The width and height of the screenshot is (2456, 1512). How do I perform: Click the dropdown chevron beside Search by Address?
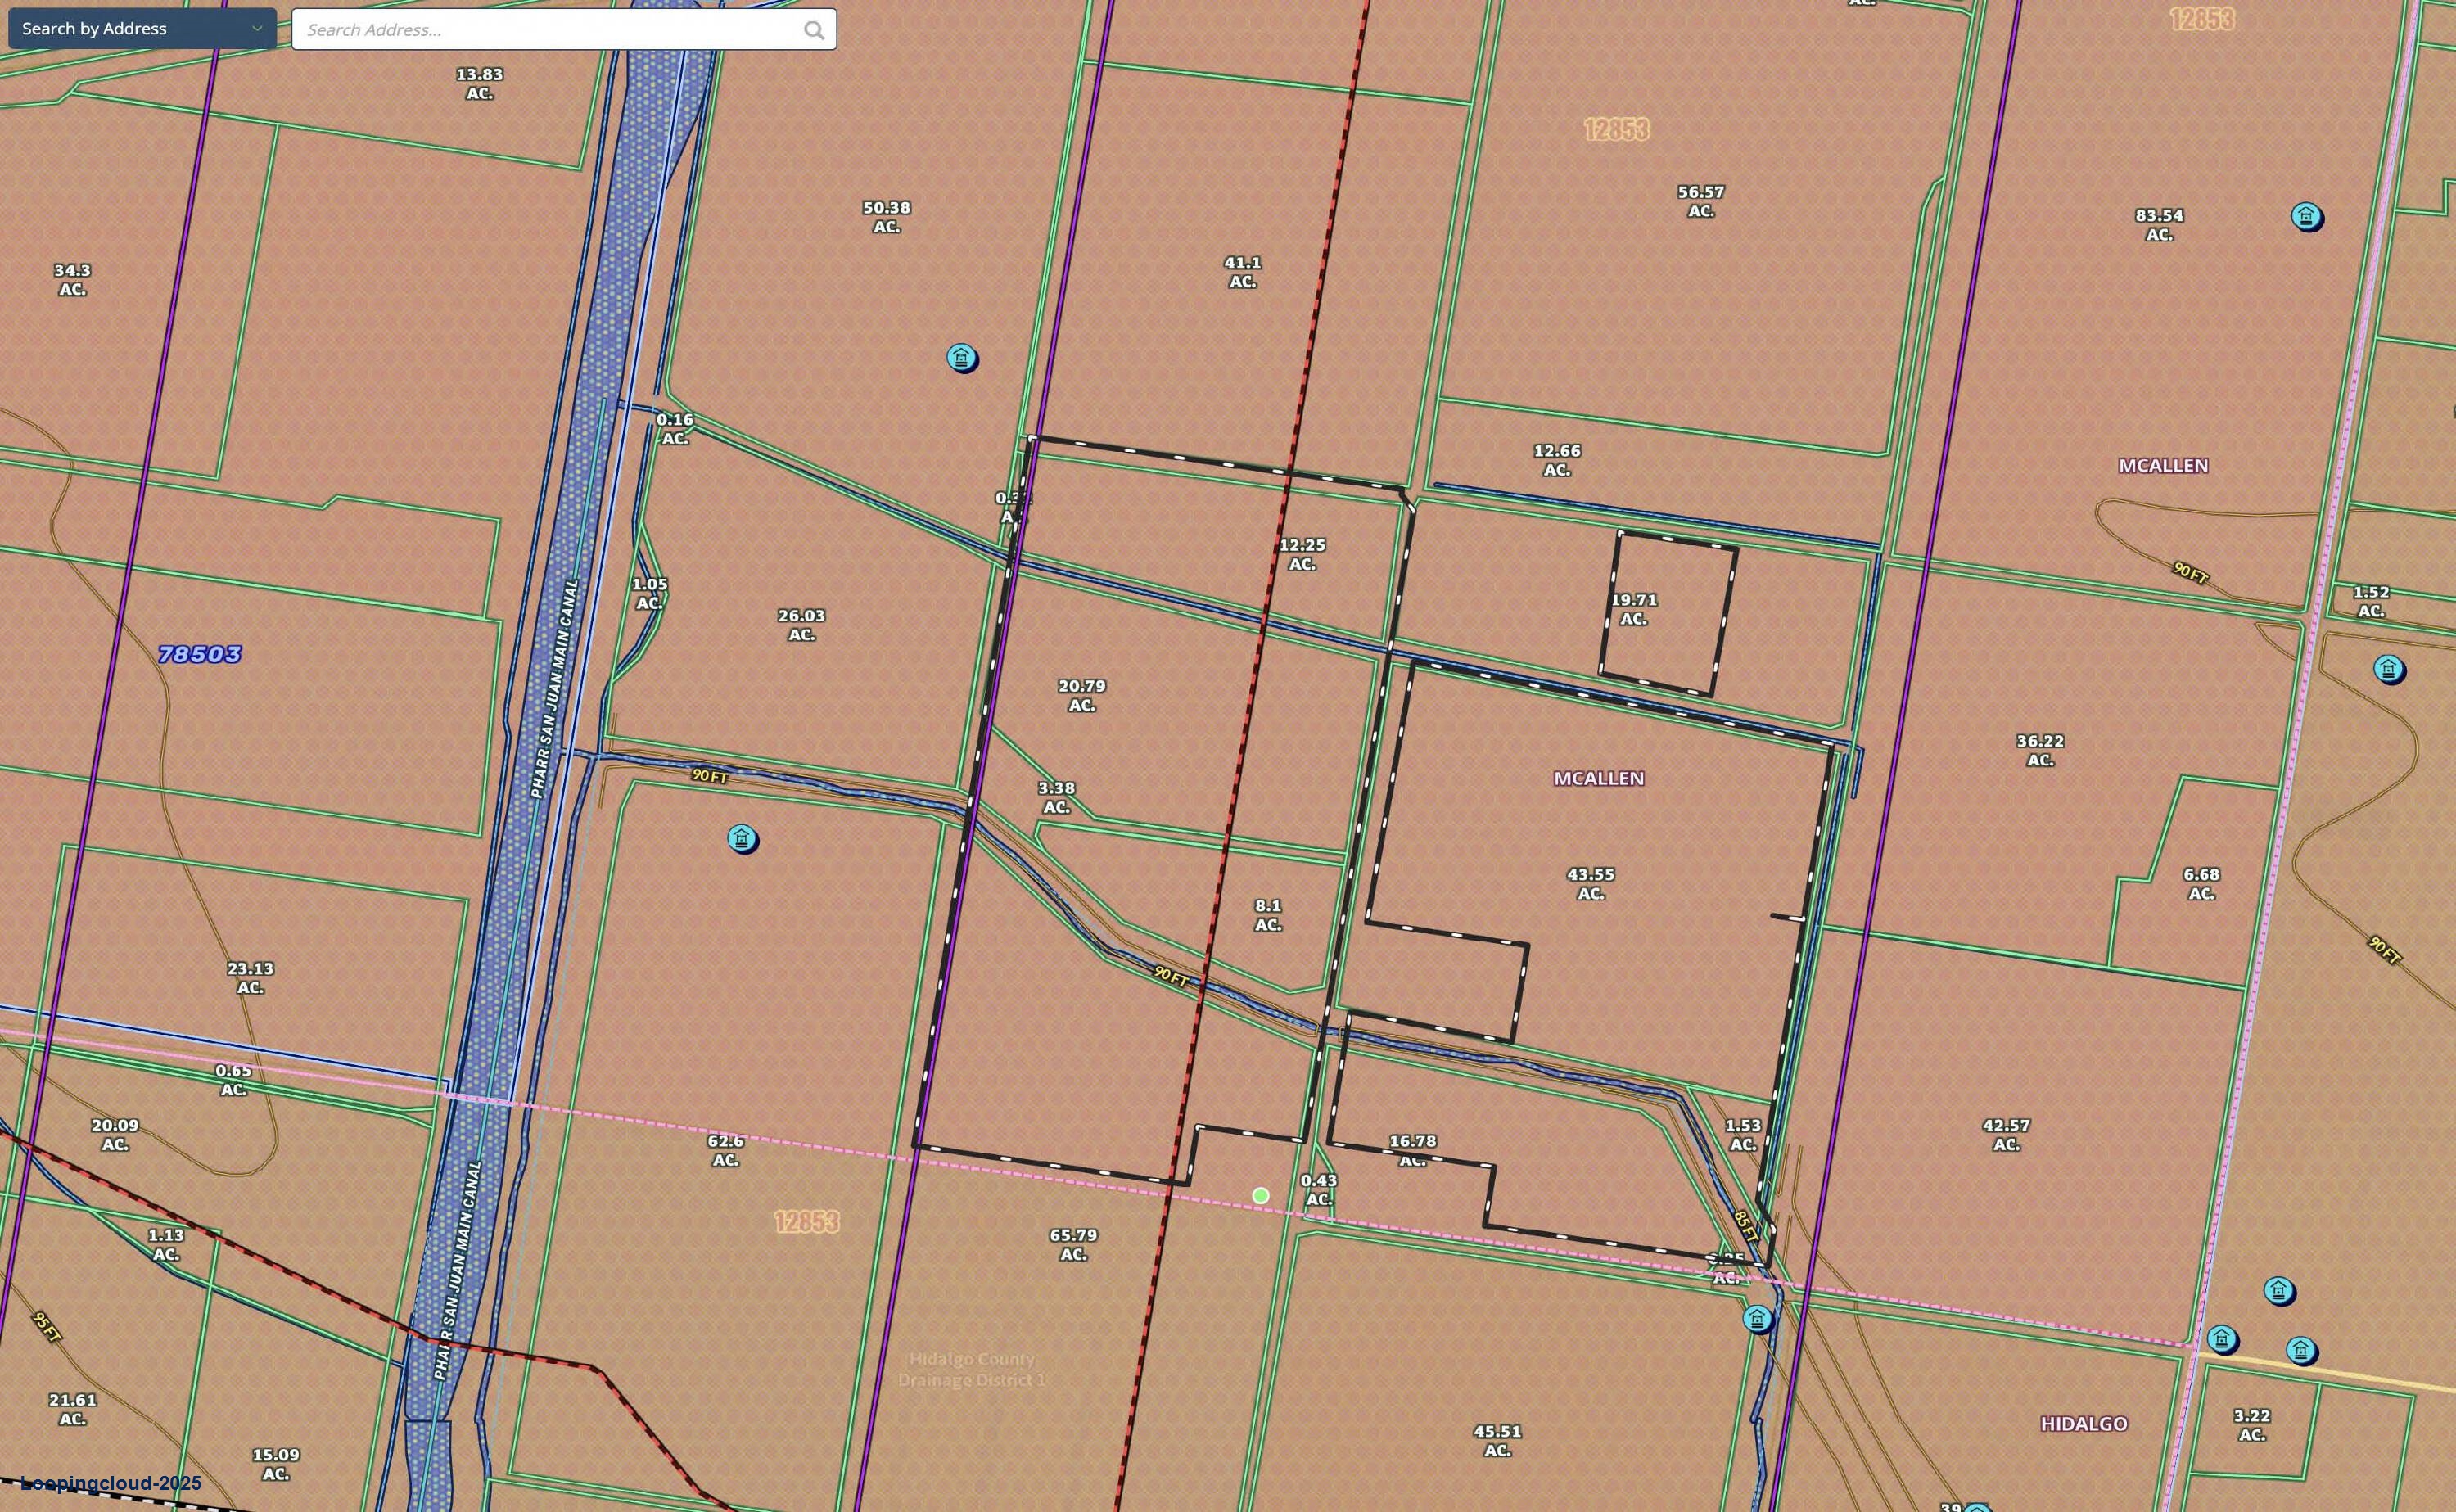(257, 29)
